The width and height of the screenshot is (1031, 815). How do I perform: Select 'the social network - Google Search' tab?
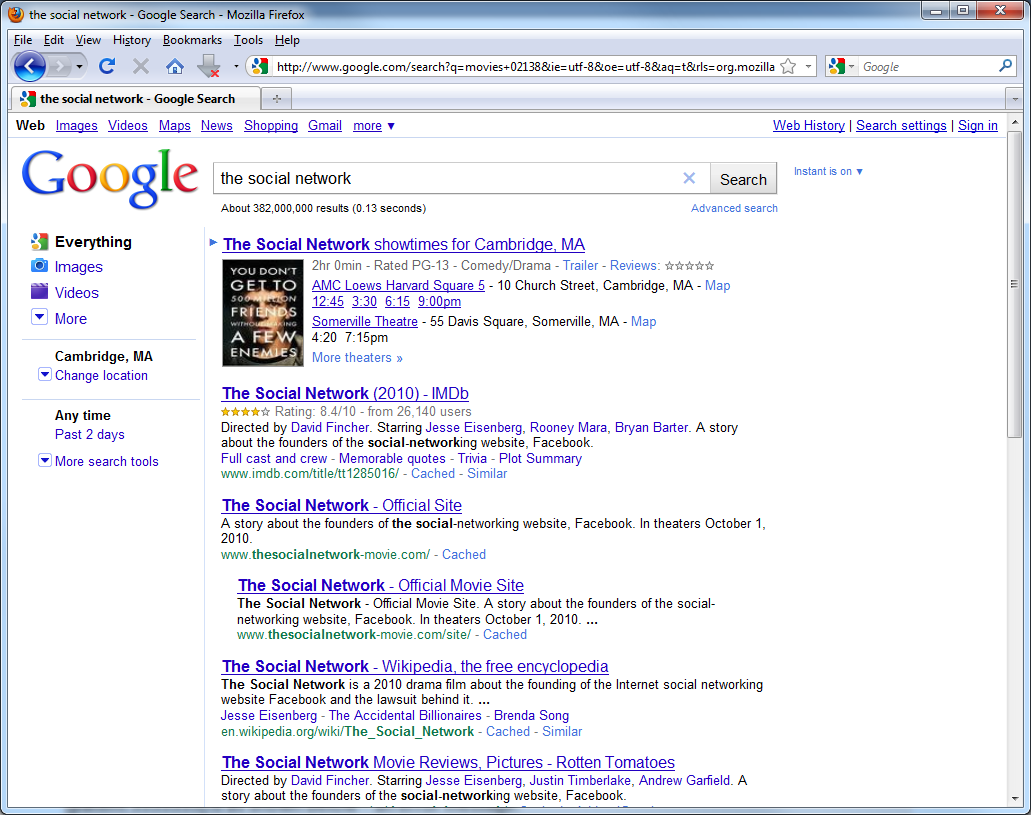pyautogui.click(x=135, y=99)
